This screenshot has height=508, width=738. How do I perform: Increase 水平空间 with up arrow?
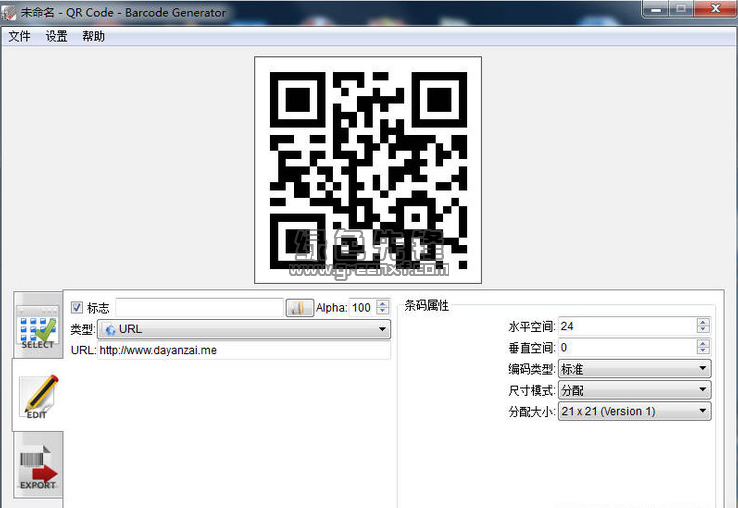(703, 322)
